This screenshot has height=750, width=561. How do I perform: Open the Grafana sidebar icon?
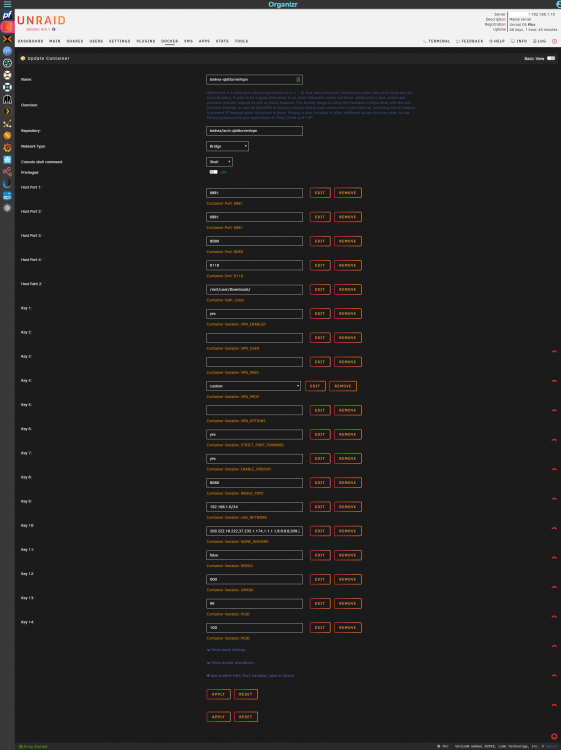(7, 147)
